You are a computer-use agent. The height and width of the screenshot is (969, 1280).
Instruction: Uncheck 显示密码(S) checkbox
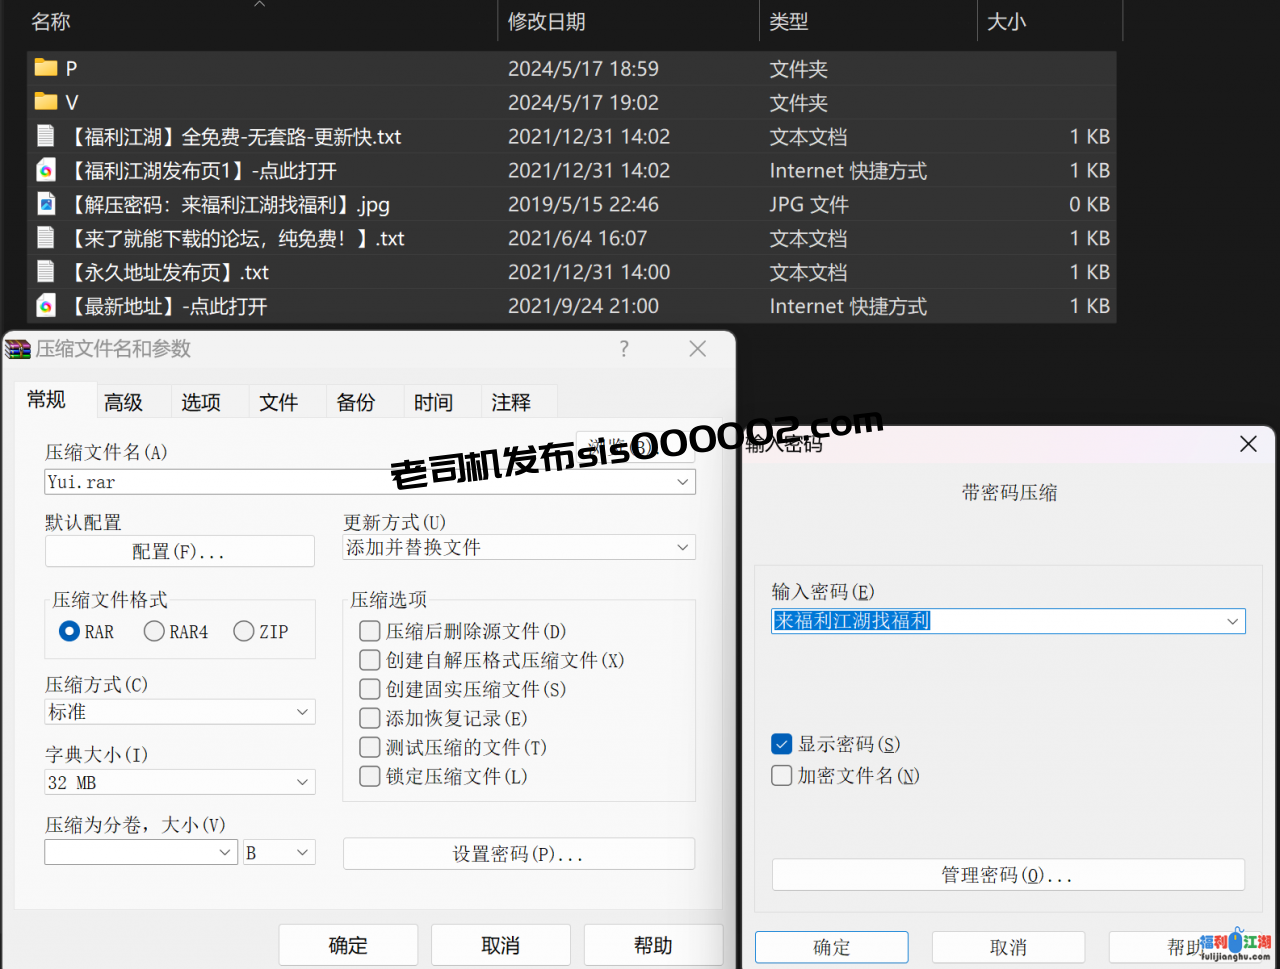click(782, 744)
